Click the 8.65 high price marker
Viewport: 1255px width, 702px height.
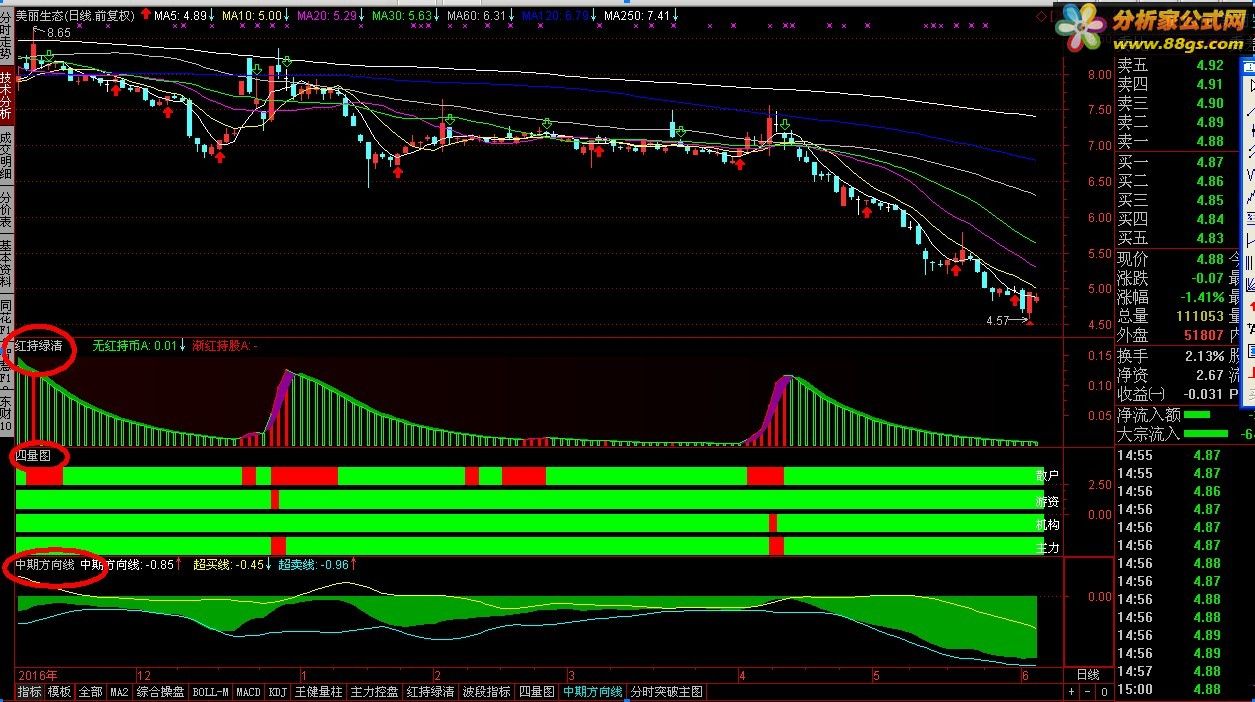(58, 33)
